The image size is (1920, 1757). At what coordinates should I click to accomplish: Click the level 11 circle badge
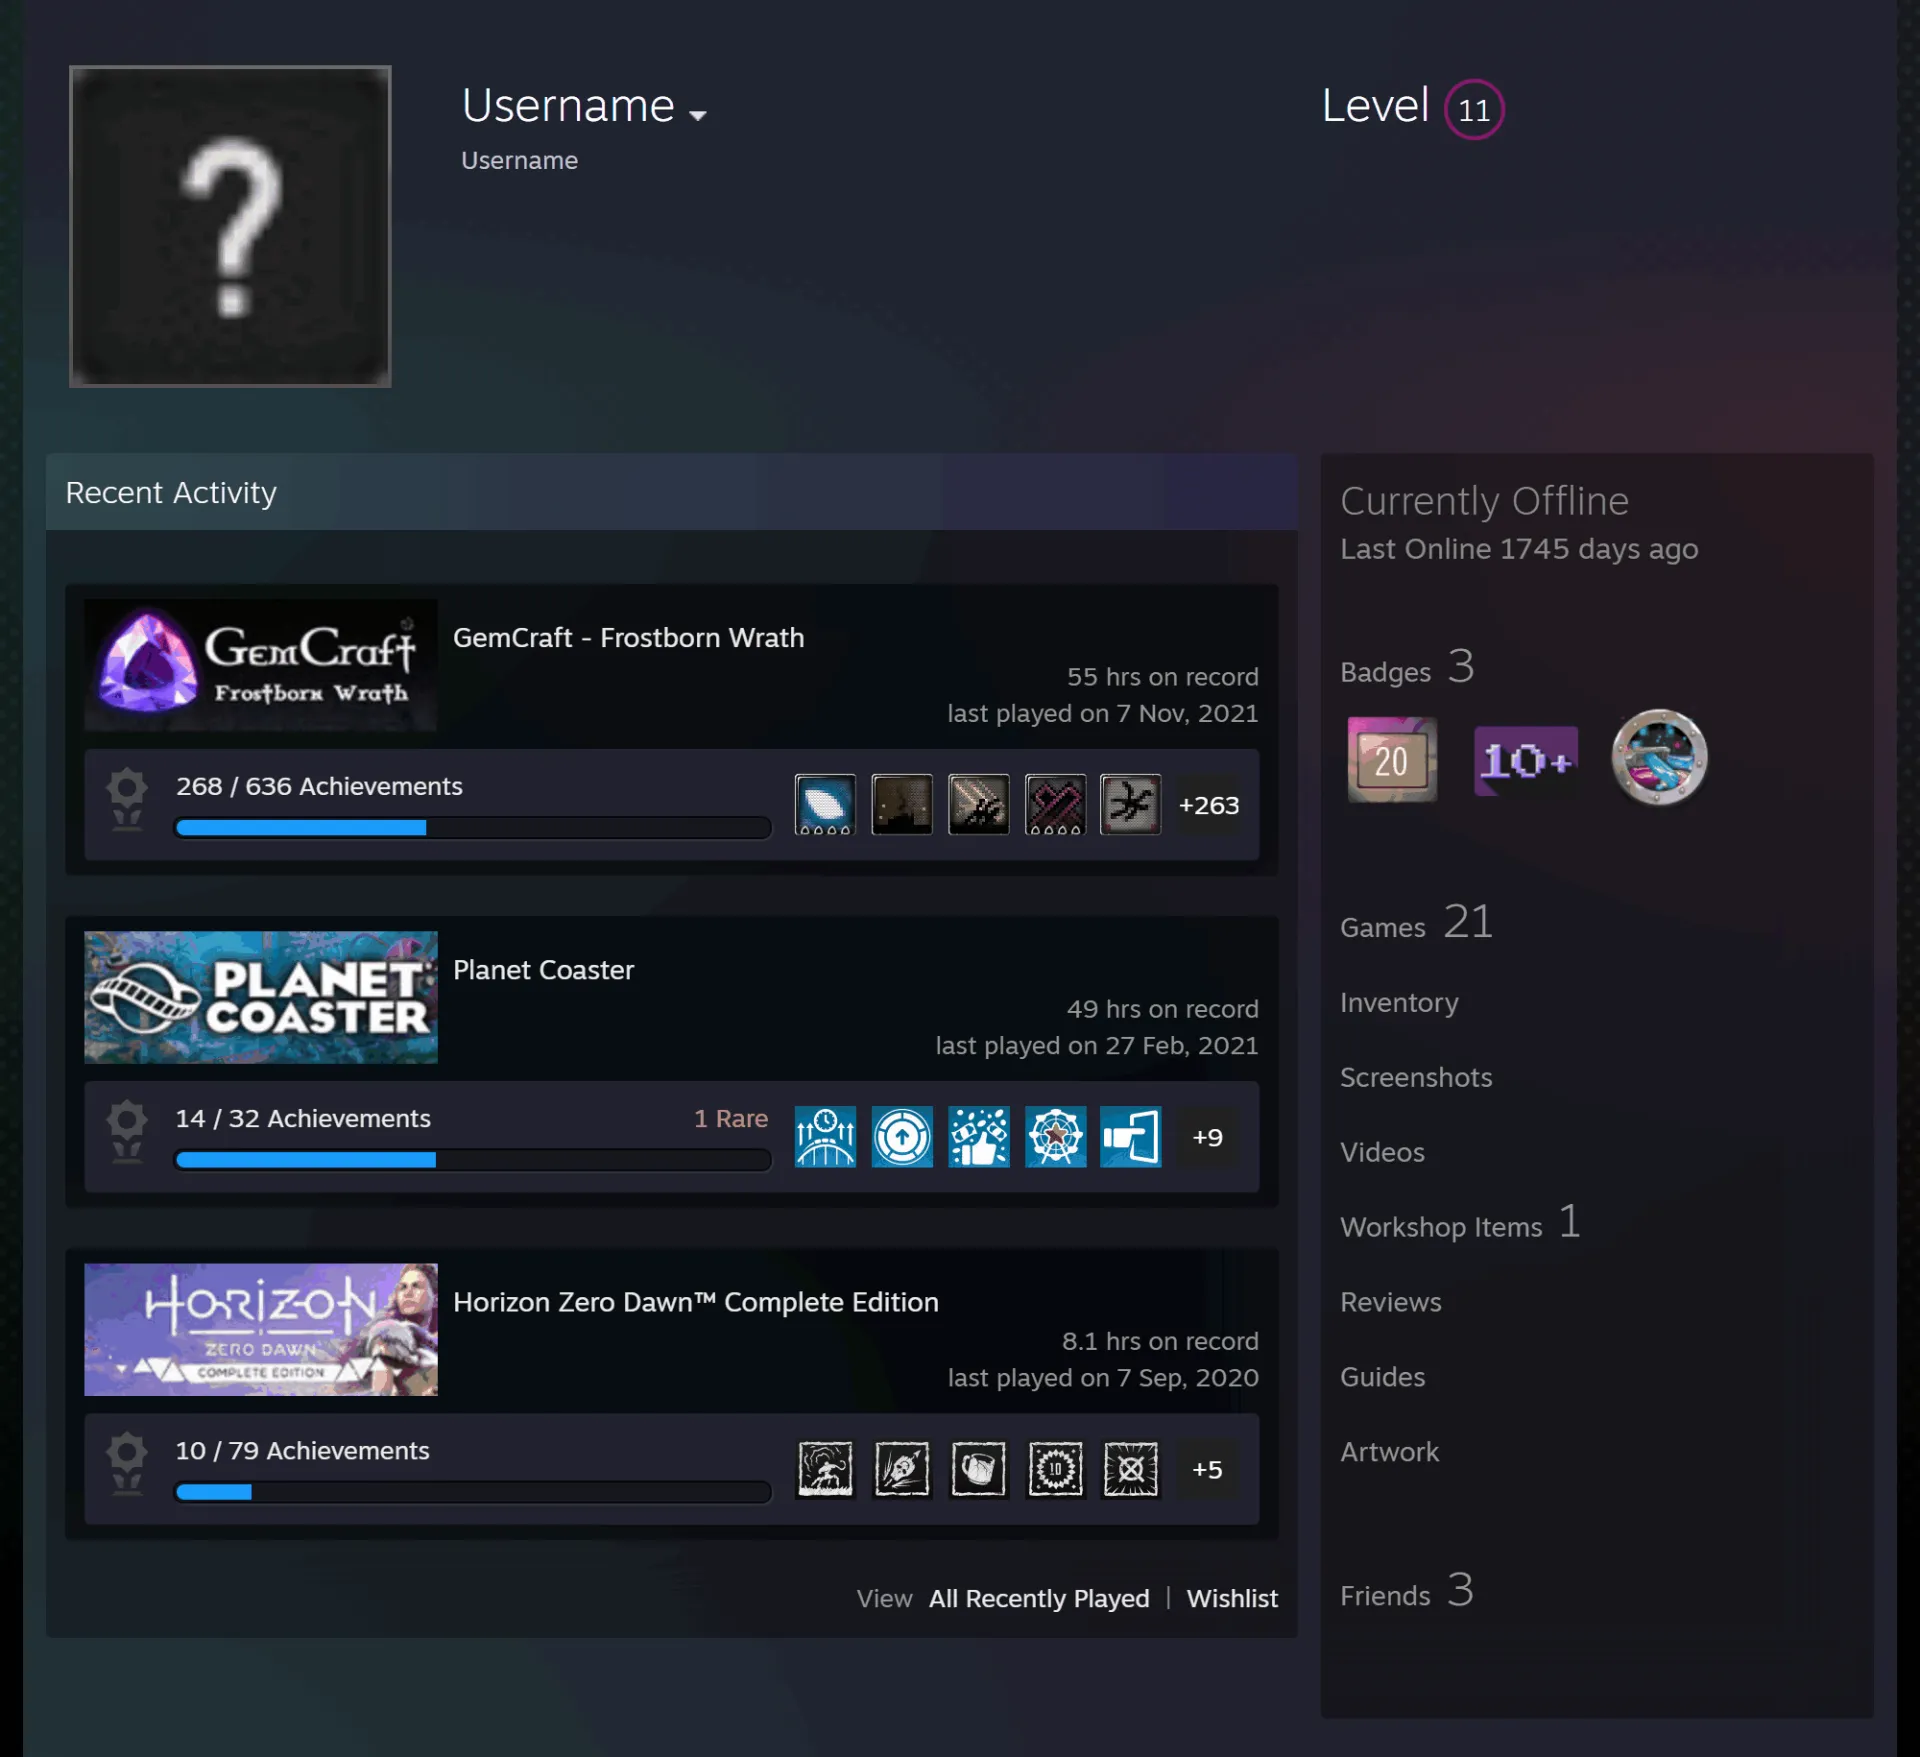(1473, 109)
